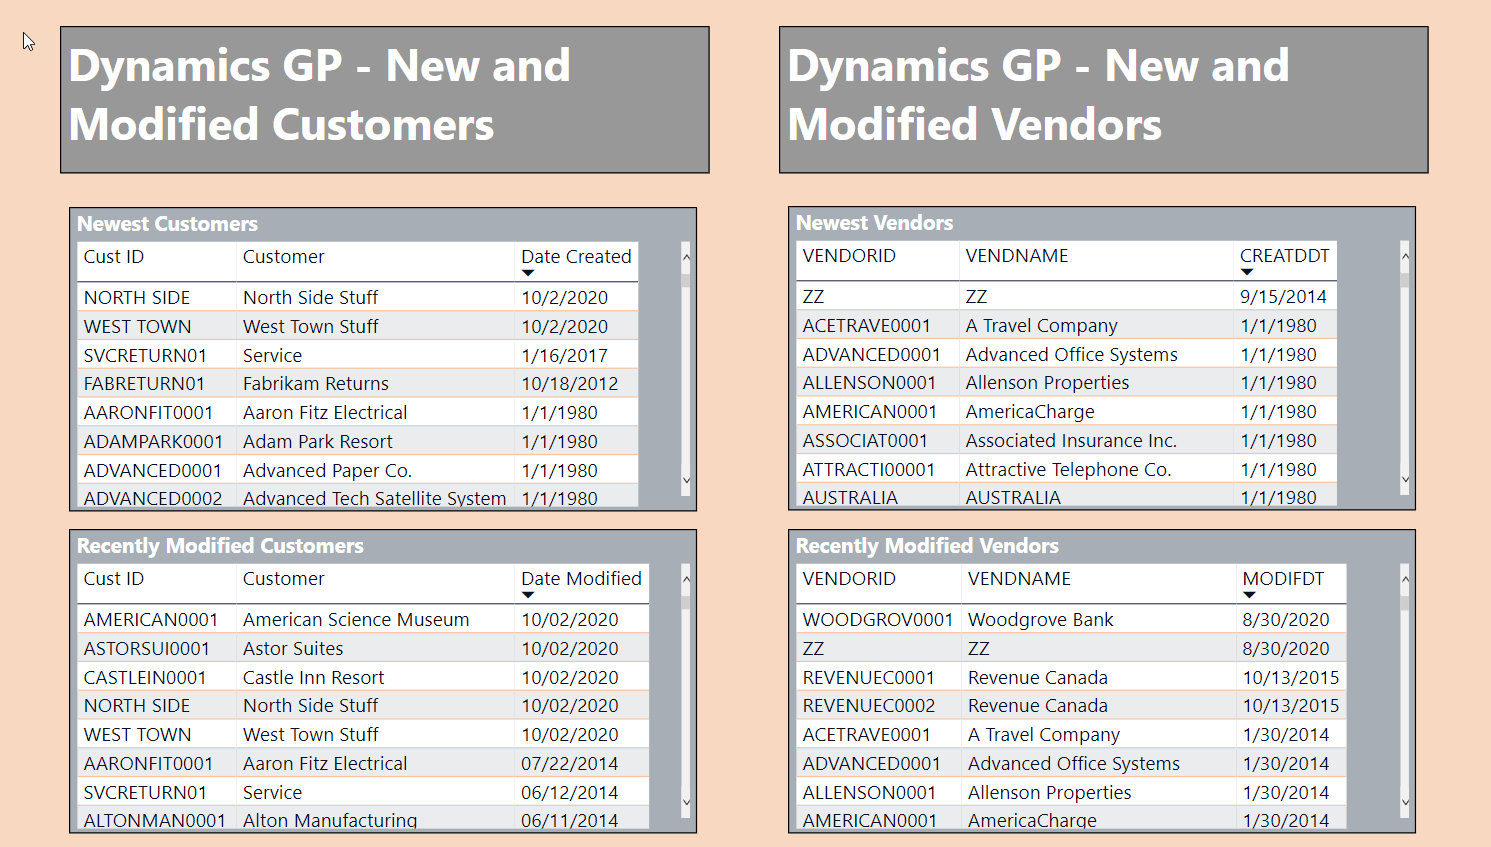
Task: Select ALTONMAN0001 customer ID
Action: 155,820
